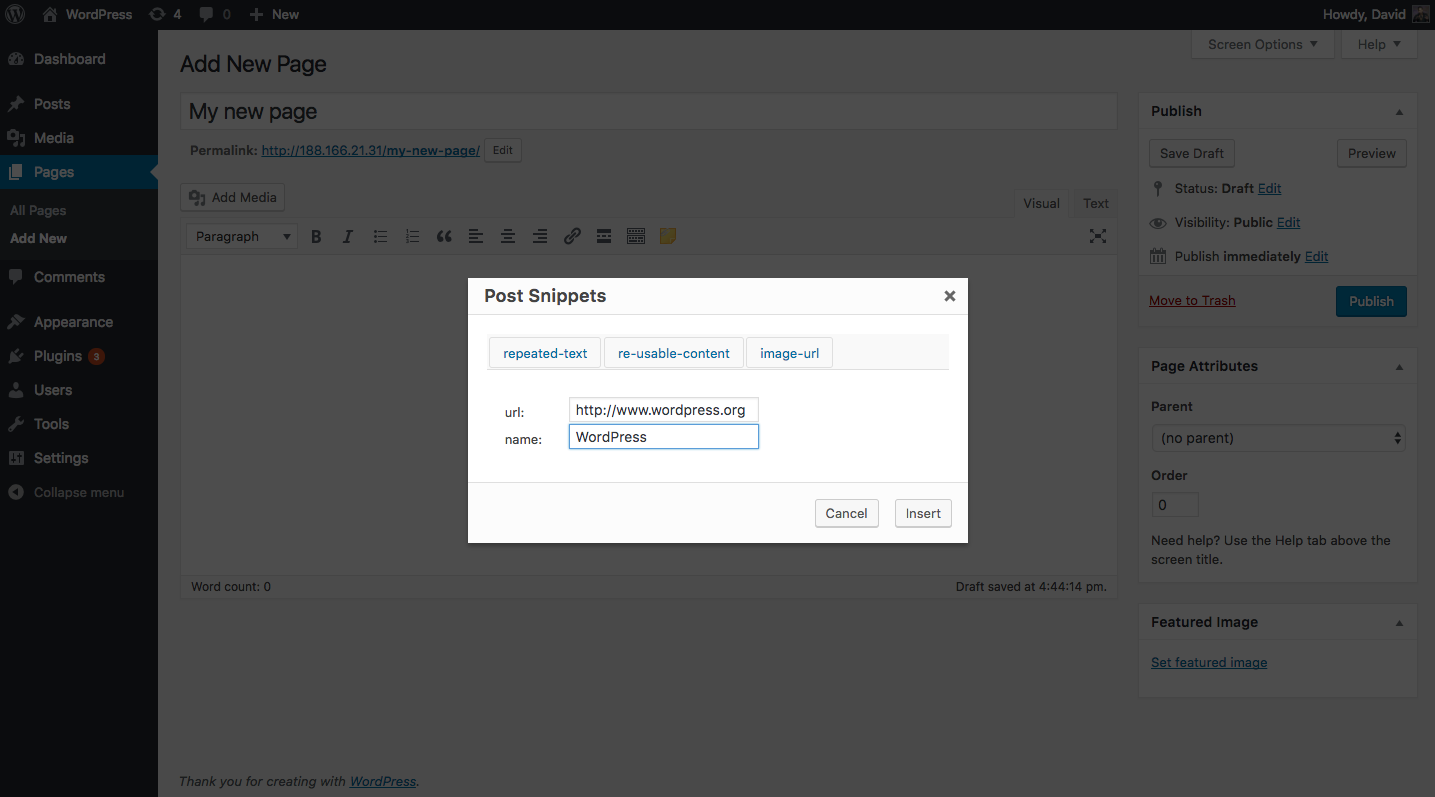Select the repeated-text snippet tab

click(545, 353)
